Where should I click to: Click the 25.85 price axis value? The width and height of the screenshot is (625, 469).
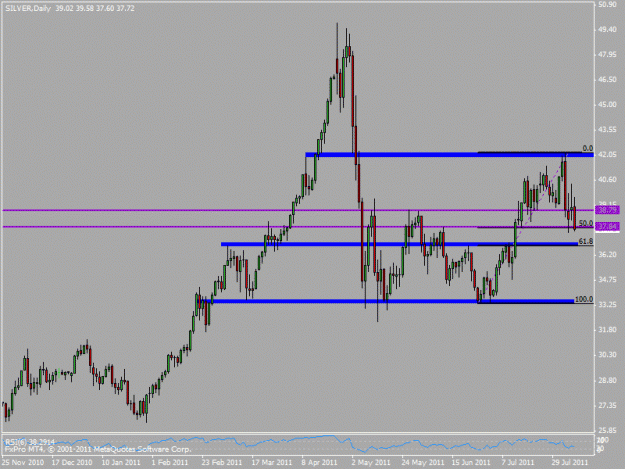(607, 430)
